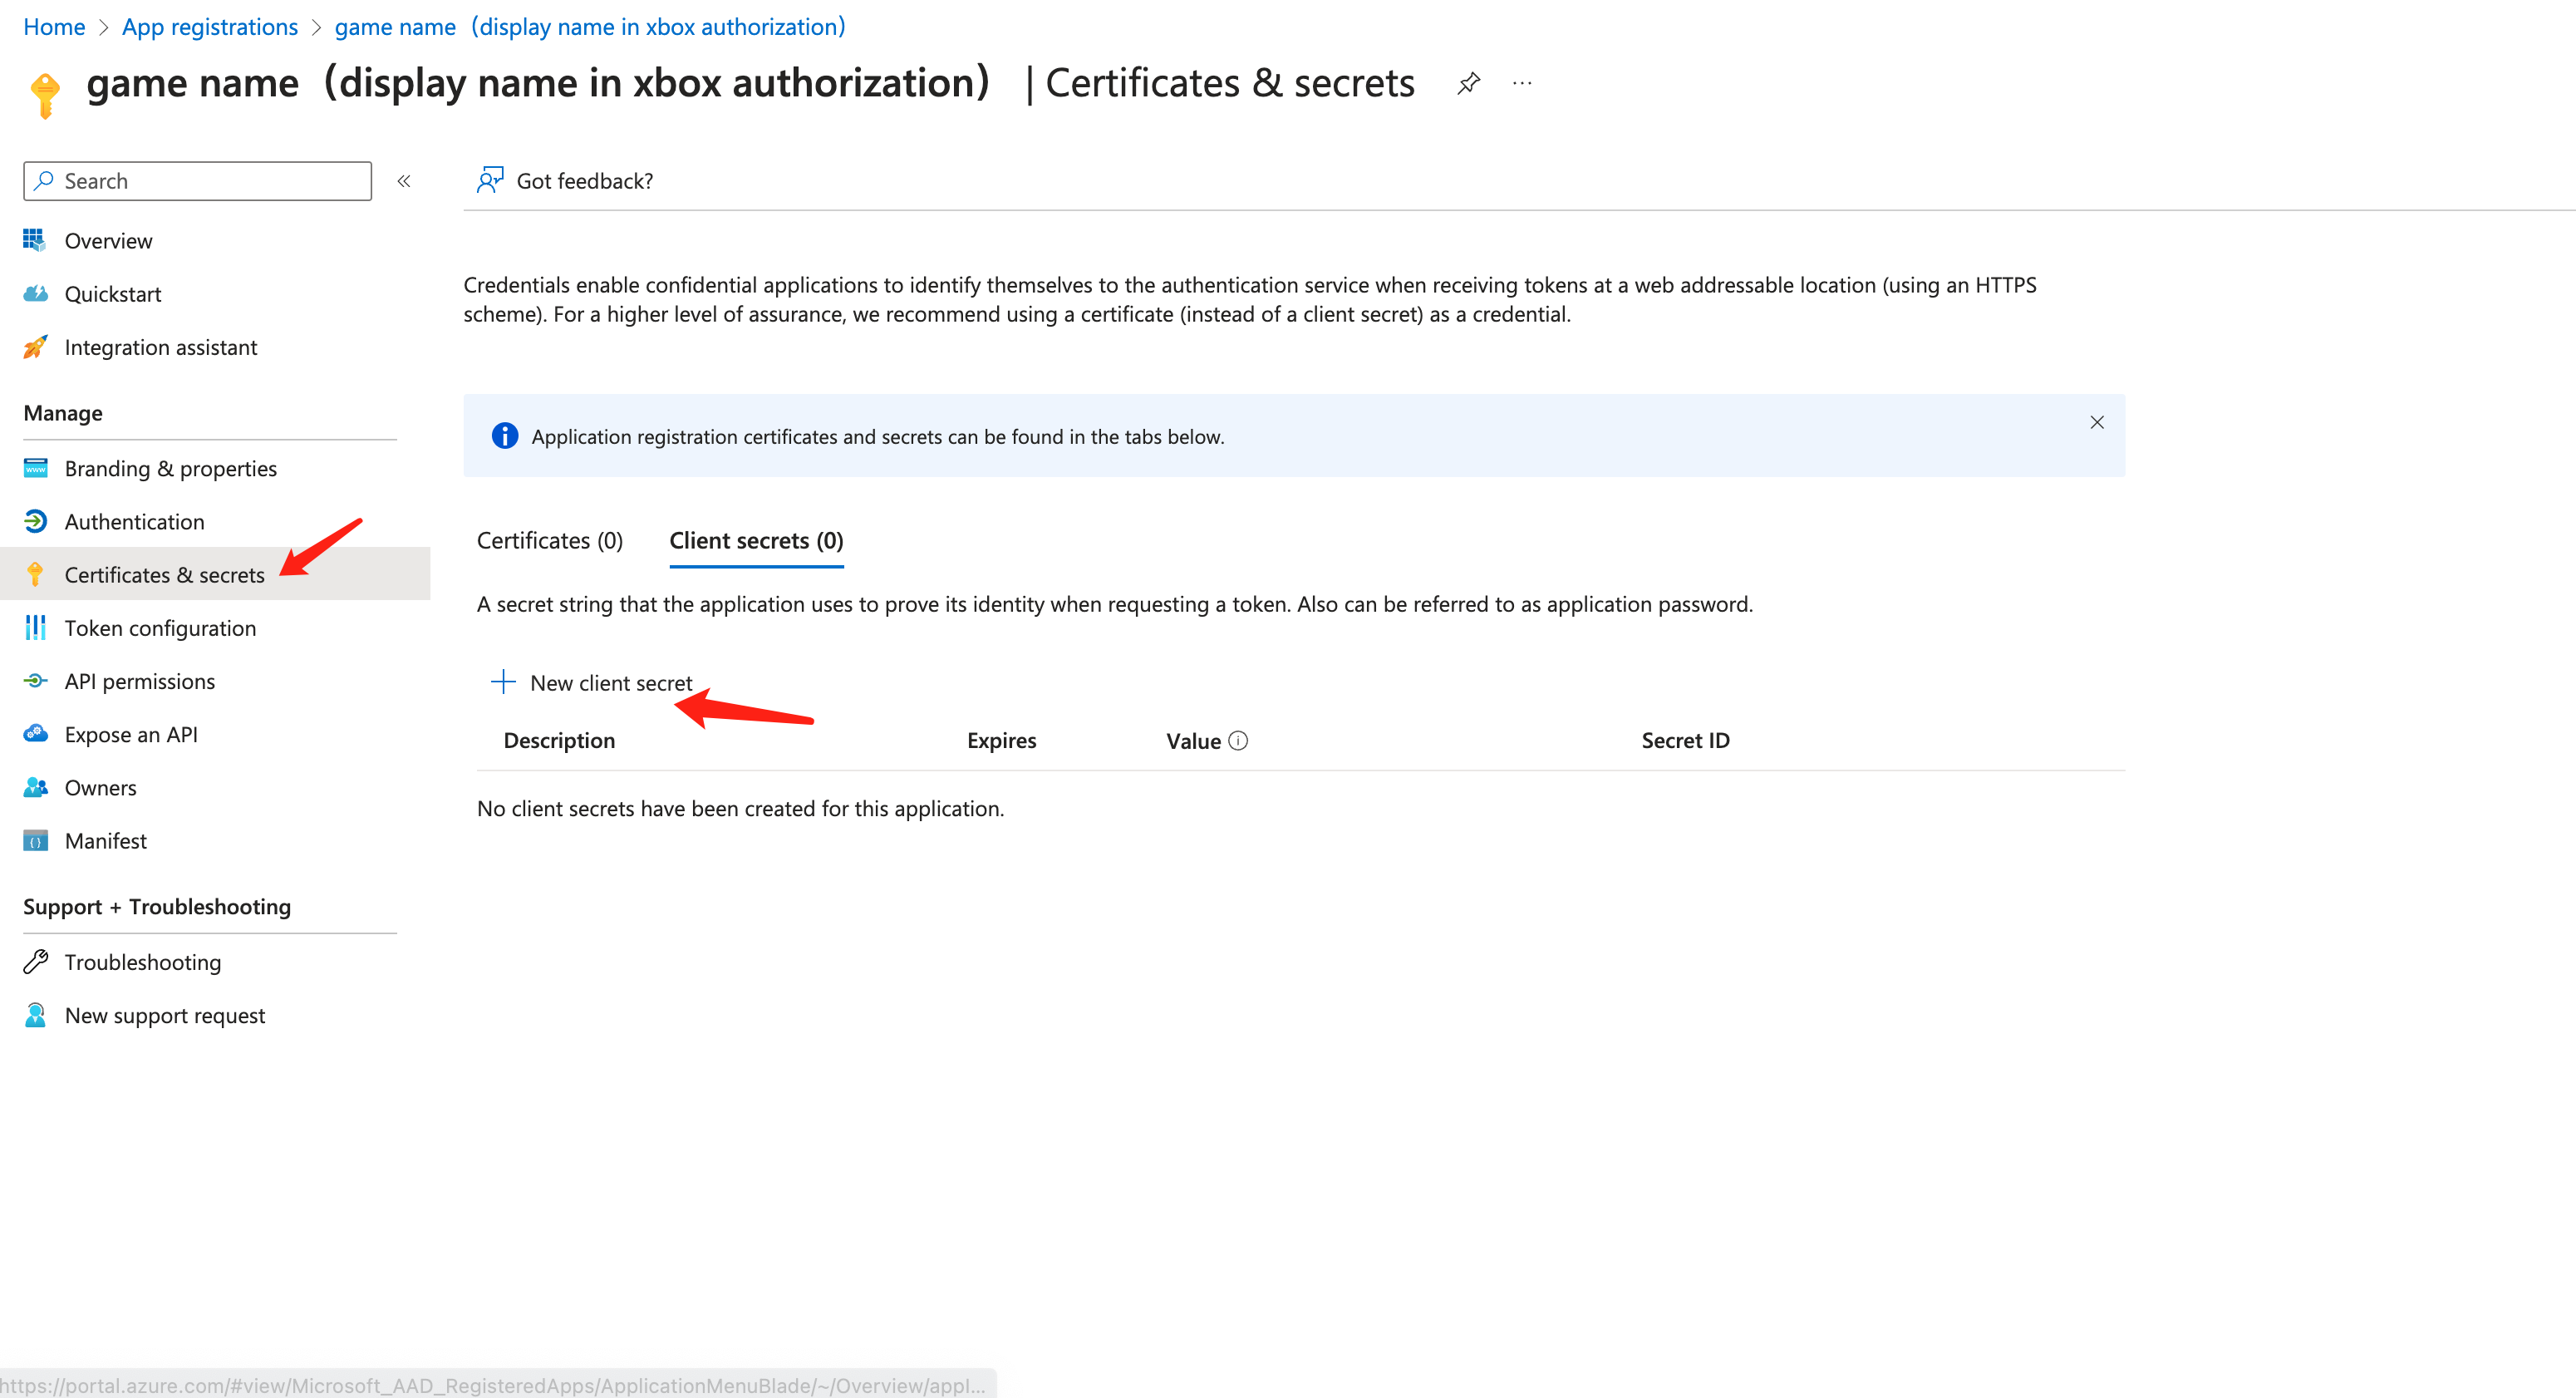Open Overview in the sidebar
Viewport: 2576px width, 1398px height.
(108, 241)
